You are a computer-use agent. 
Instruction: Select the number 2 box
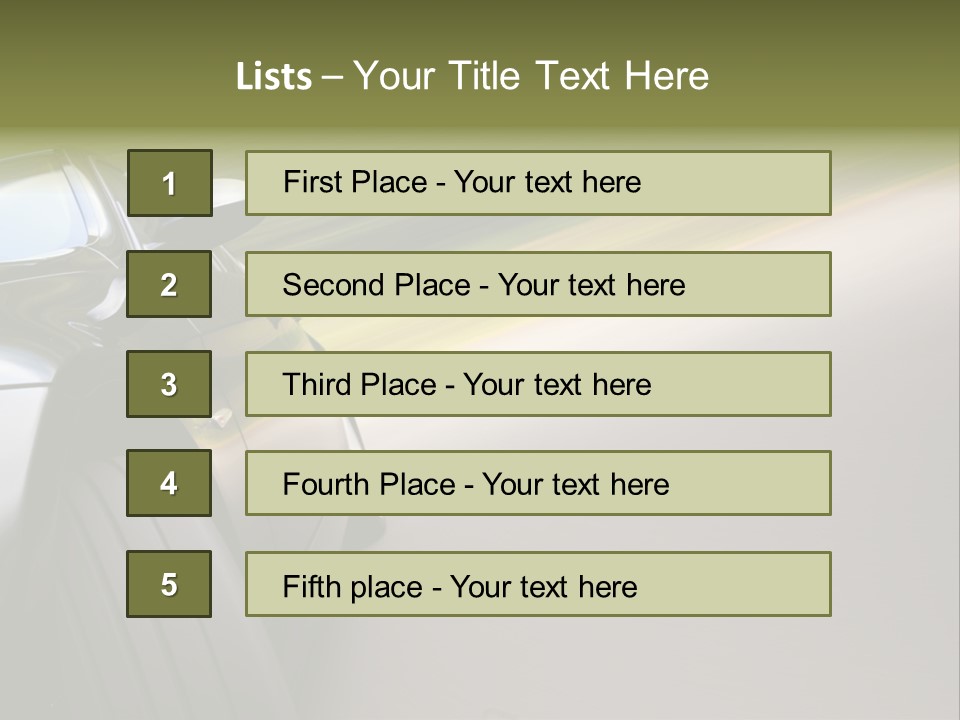169,284
